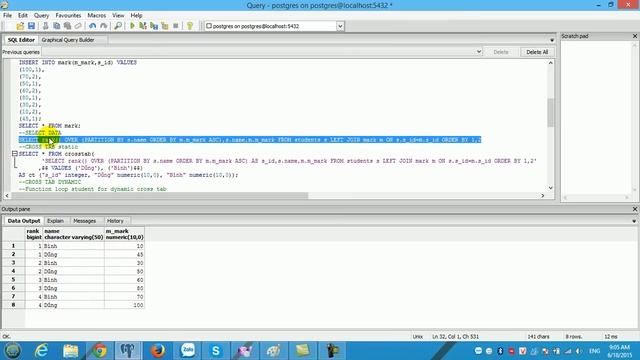The height and width of the screenshot is (360, 640).
Task: Open File Explorer from the taskbar
Action: click(x=71, y=351)
